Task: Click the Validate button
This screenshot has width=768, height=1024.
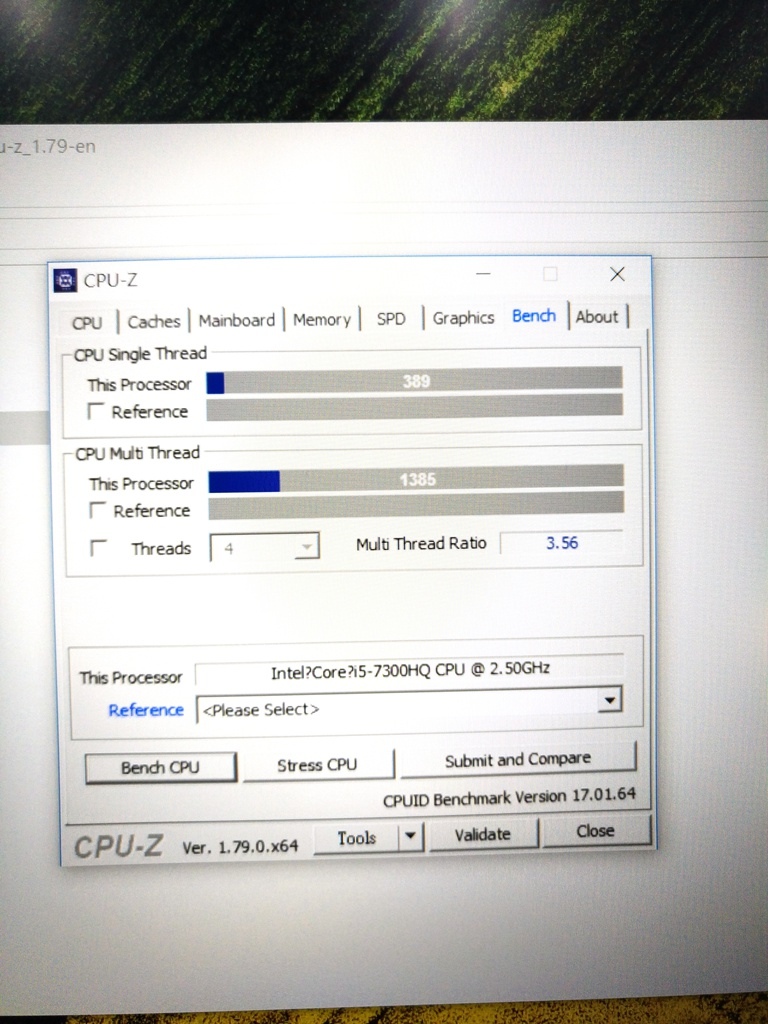Action: (x=483, y=835)
